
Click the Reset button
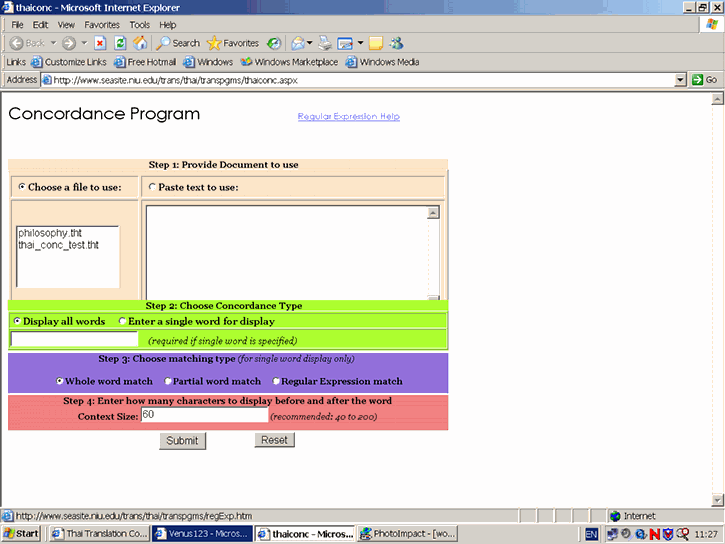pyautogui.click(x=274, y=440)
